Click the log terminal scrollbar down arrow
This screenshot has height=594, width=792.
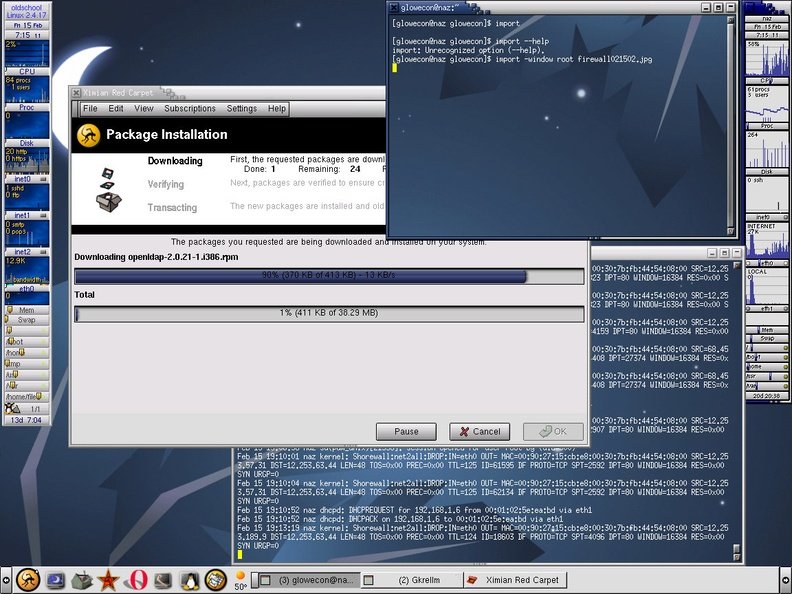[737, 557]
